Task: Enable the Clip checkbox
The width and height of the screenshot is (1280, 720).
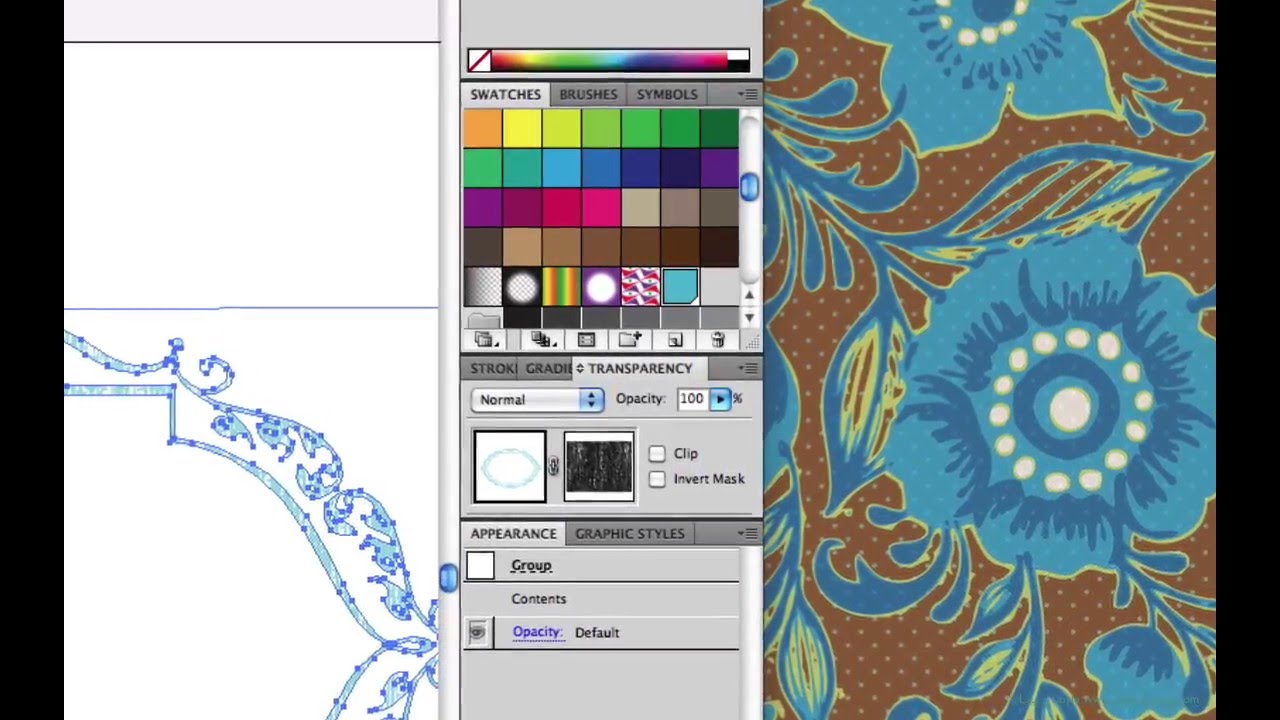Action: (657, 453)
